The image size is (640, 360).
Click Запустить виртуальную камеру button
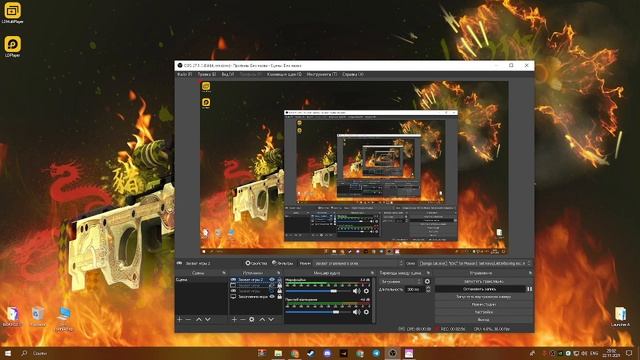tap(484, 297)
